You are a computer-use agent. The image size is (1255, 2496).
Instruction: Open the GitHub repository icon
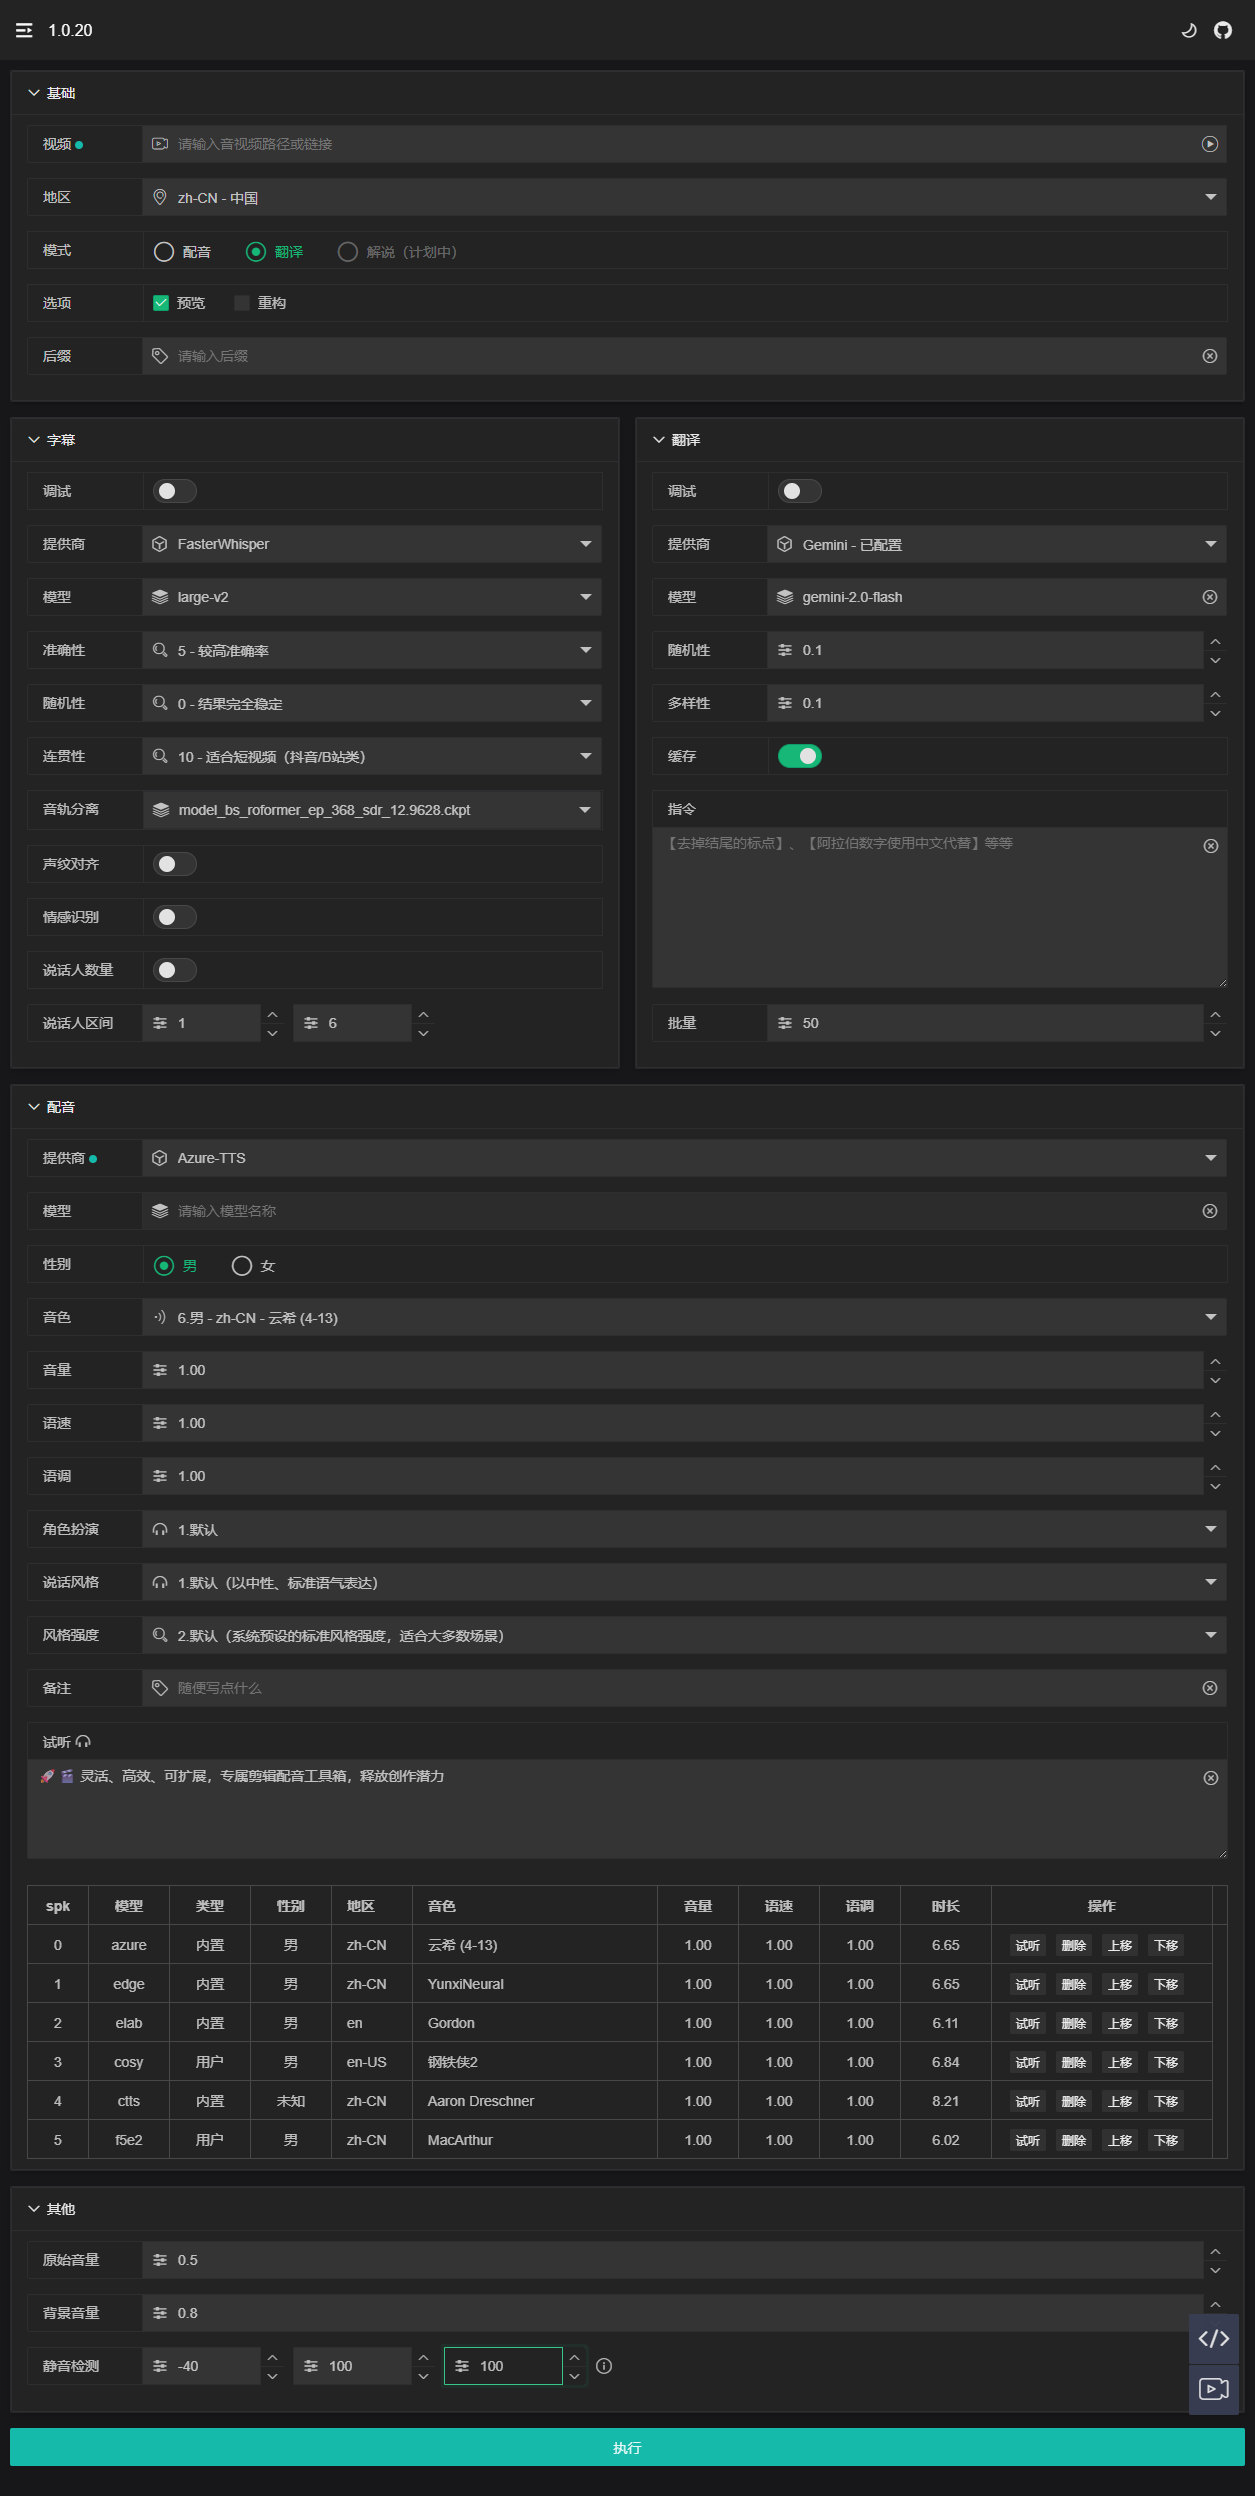(1222, 31)
